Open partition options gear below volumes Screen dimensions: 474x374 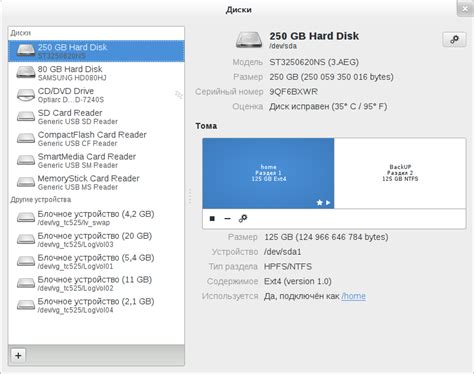(x=243, y=219)
